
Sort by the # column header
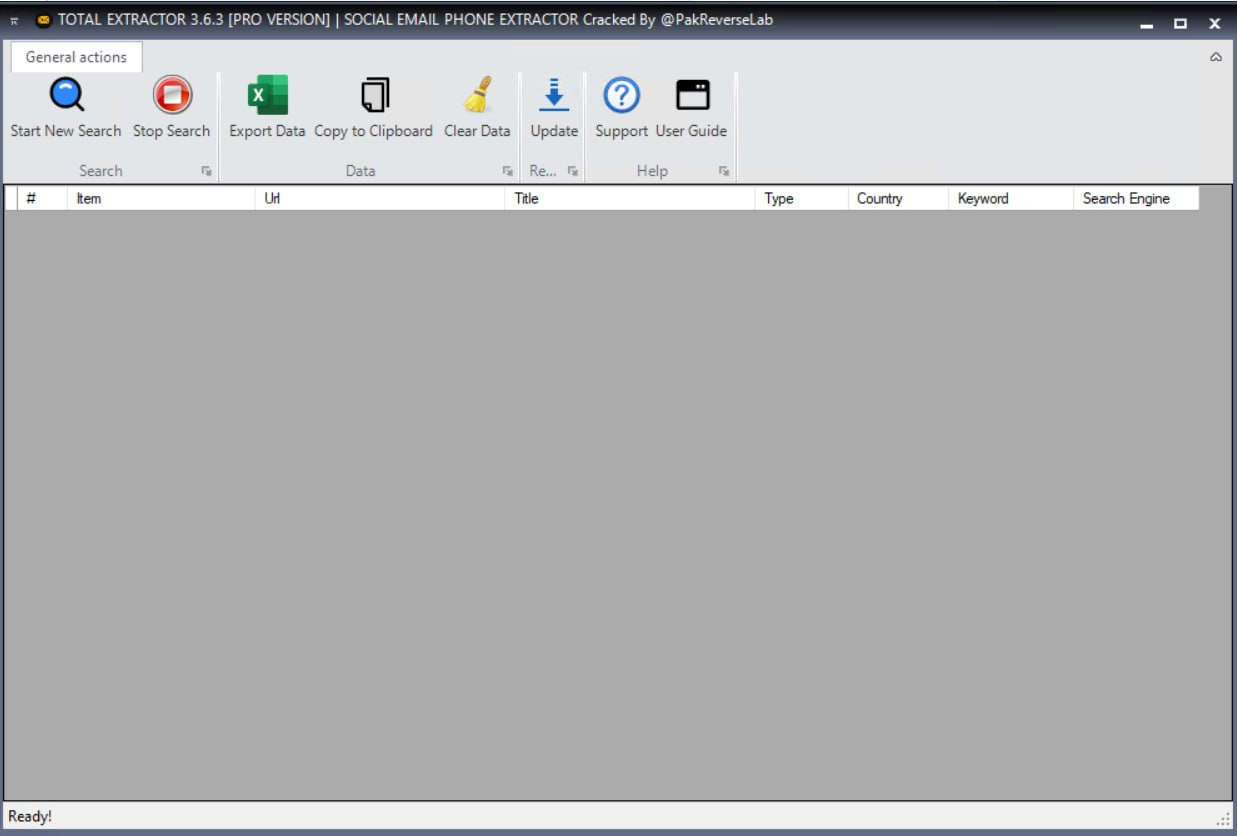coord(42,198)
